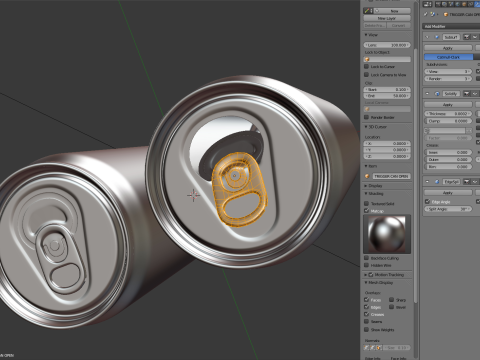
Task: Click the grease pencil draw icon
Action: [368, 11]
